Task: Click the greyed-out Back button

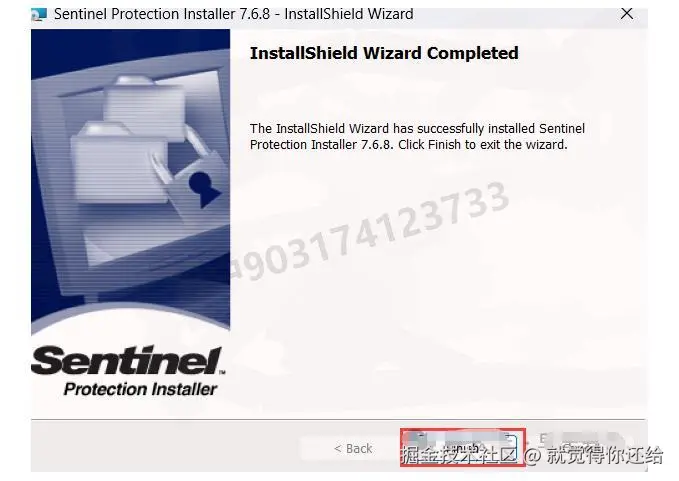Action: [353, 449]
